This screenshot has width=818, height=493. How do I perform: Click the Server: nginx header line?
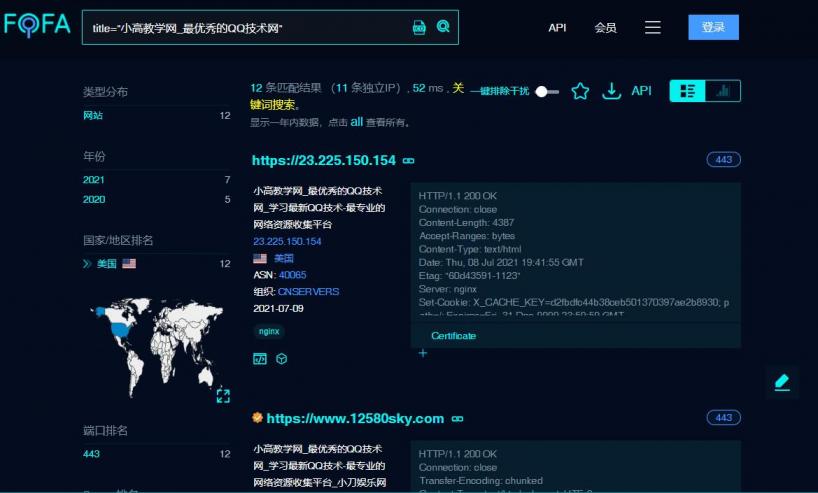click(x=448, y=289)
